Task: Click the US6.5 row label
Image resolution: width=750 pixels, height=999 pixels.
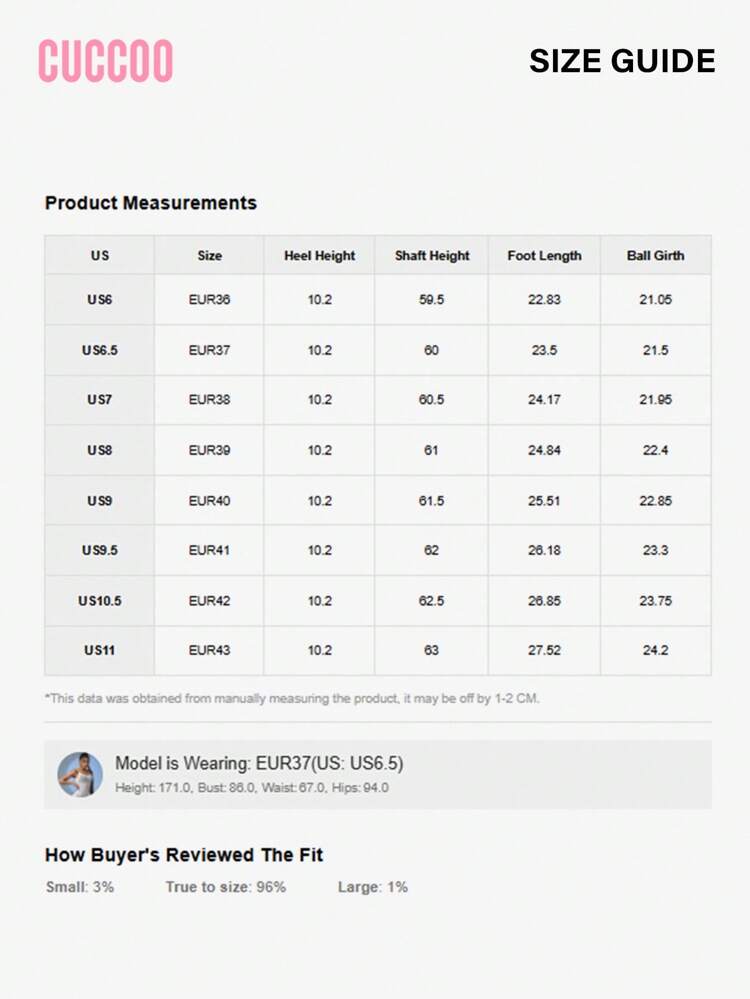Action: point(99,350)
